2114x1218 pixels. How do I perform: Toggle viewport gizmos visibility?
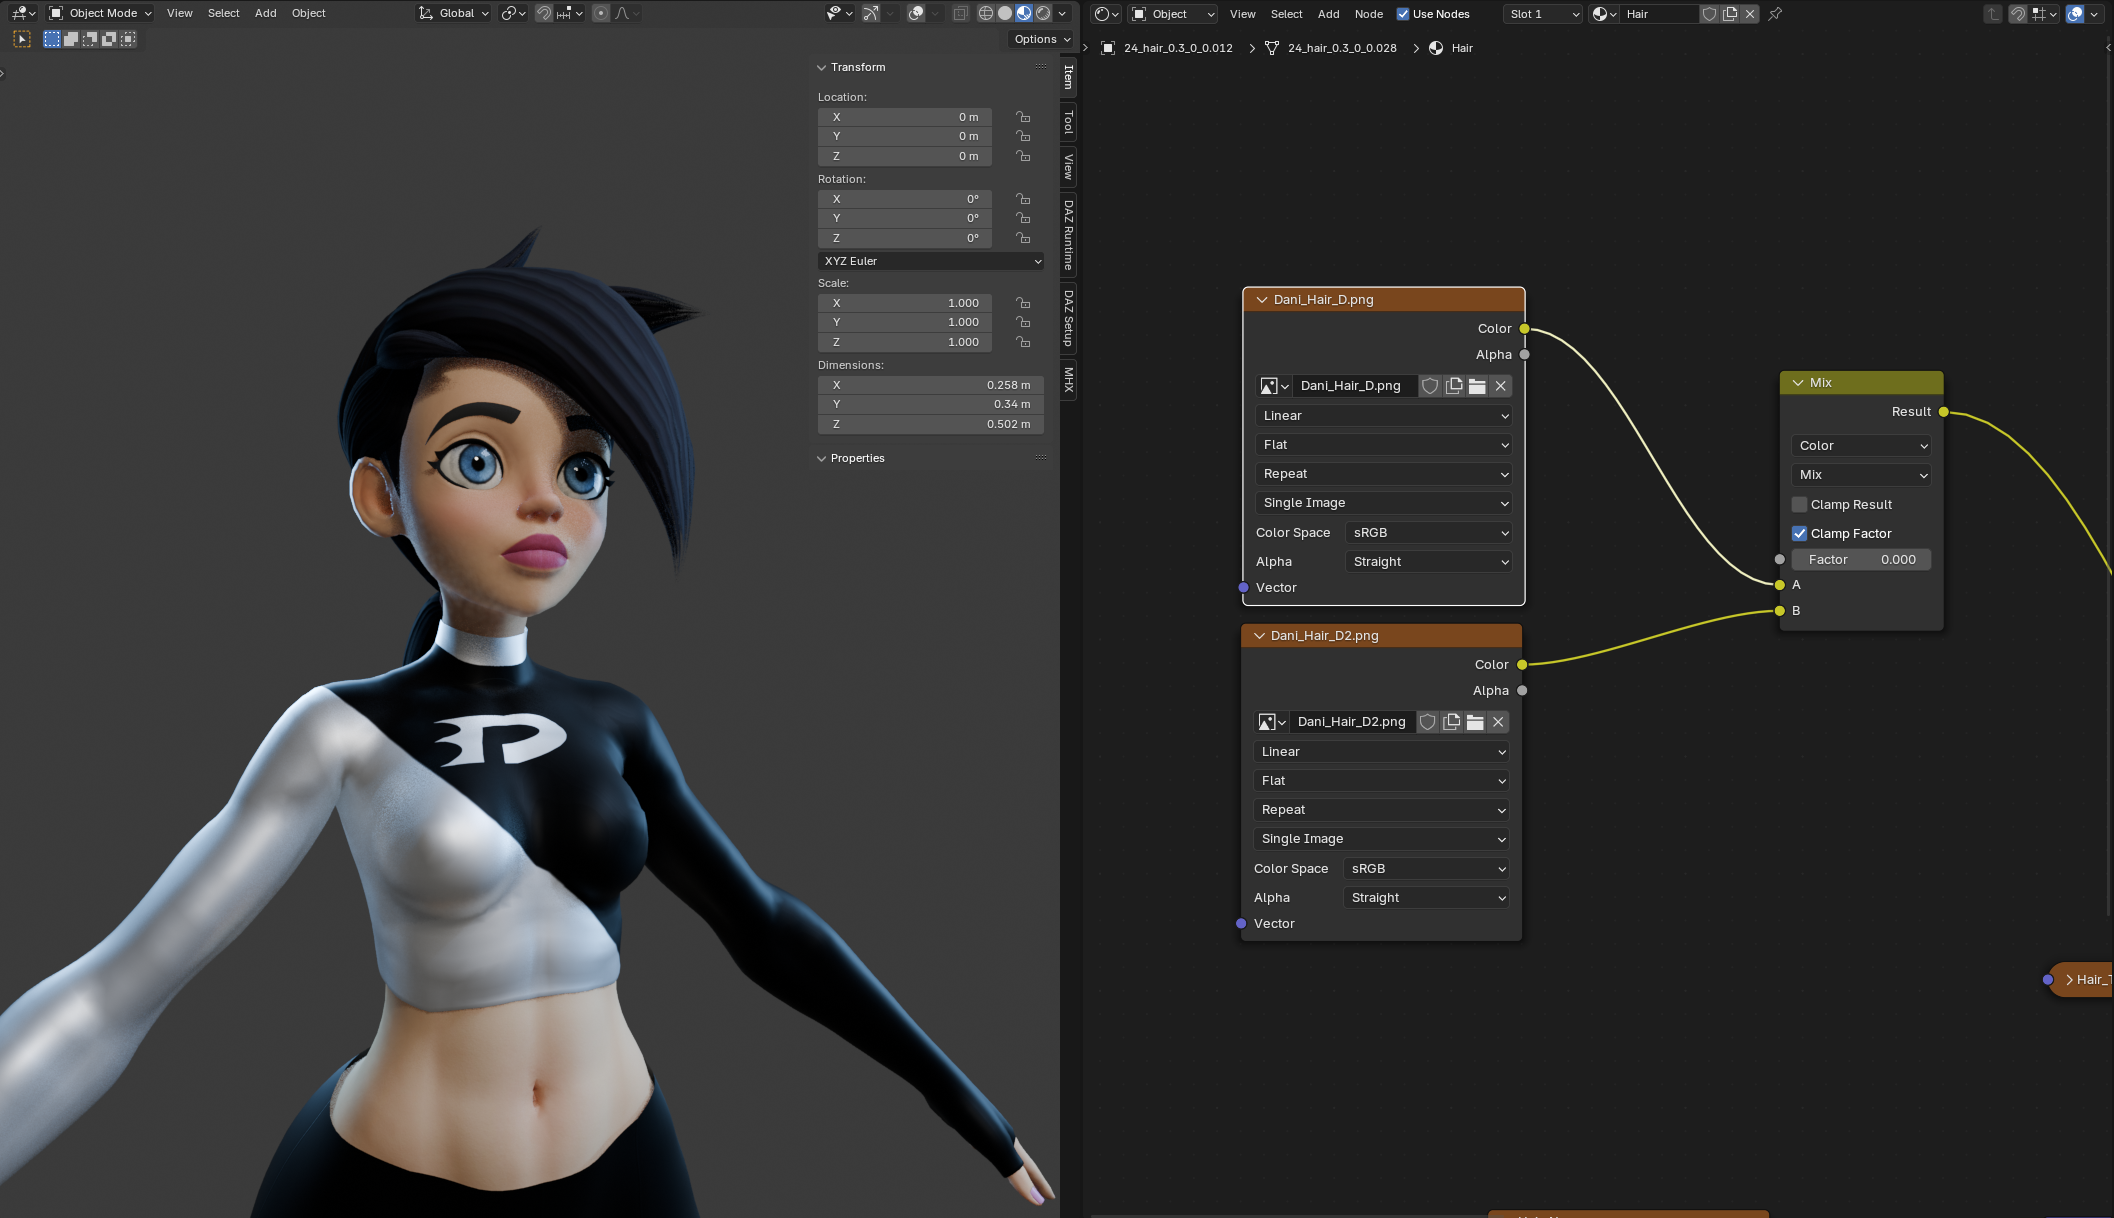[x=872, y=13]
